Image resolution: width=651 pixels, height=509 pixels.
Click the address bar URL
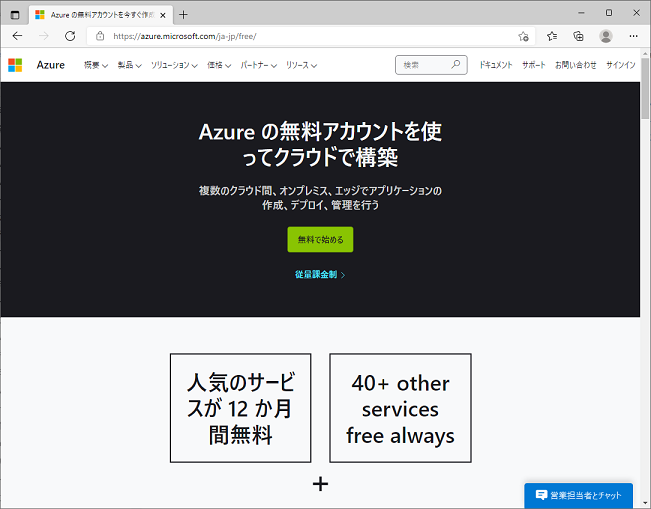[x=184, y=36]
